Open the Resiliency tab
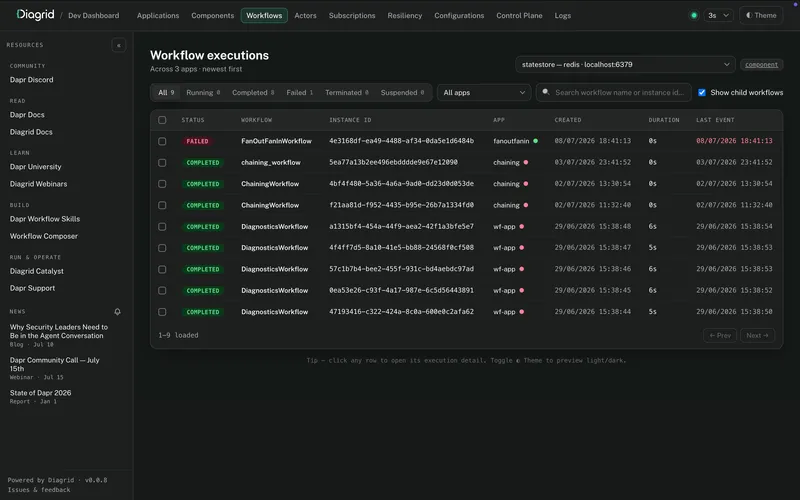 pyautogui.click(x=405, y=15)
